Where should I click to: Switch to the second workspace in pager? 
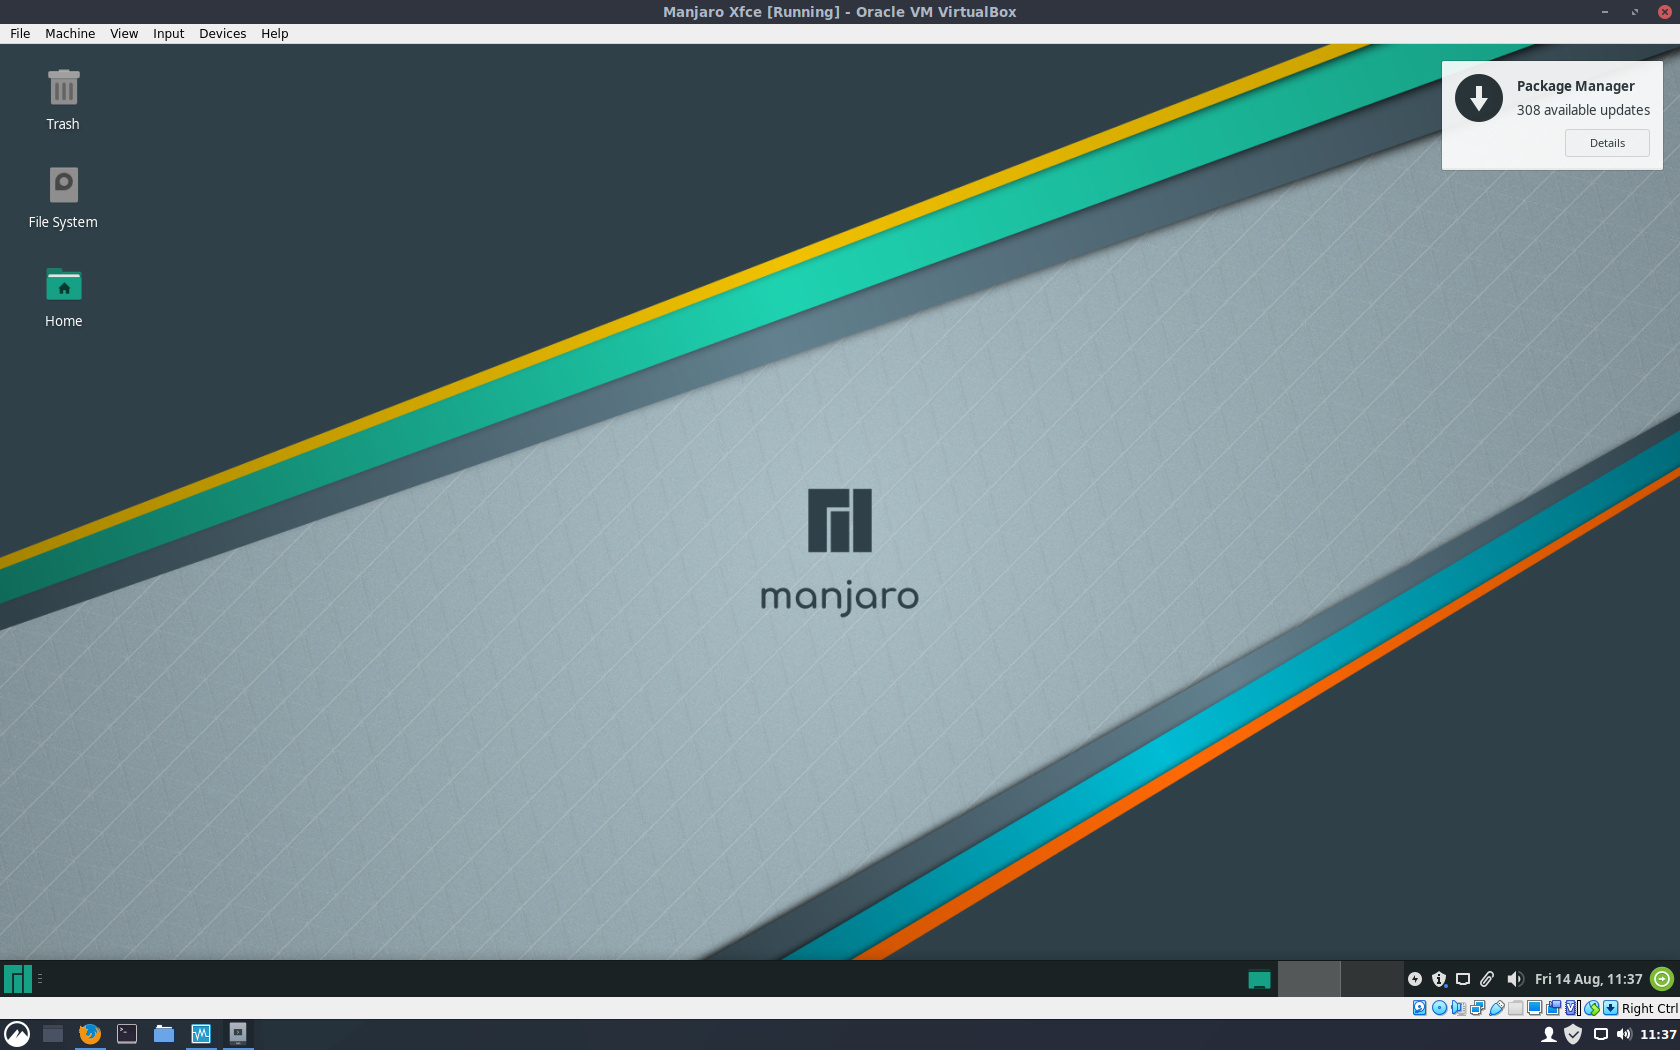click(1371, 979)
